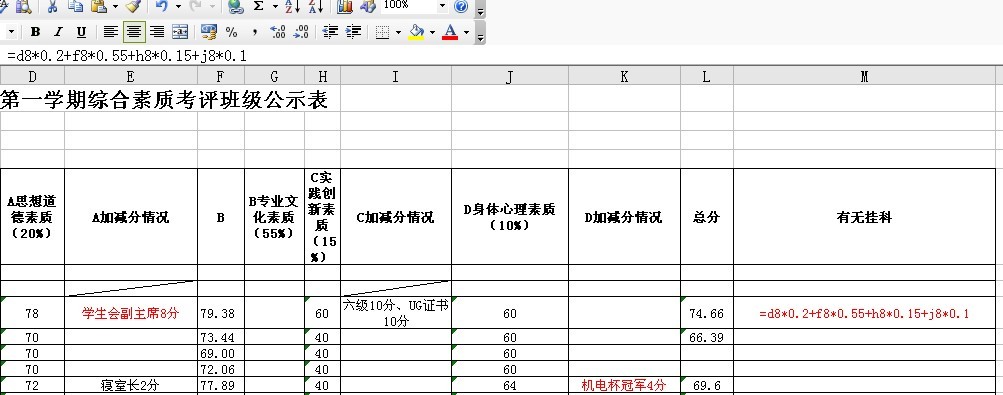Select column F header
The width and height of the screenshot is (1003, 395).
pos(221,77)
